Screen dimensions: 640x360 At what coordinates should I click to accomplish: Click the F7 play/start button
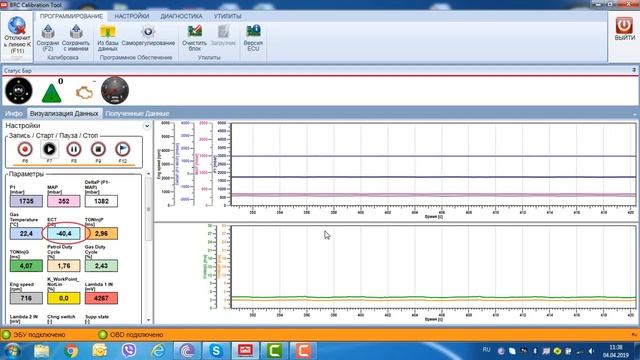(x=49, y=149)
